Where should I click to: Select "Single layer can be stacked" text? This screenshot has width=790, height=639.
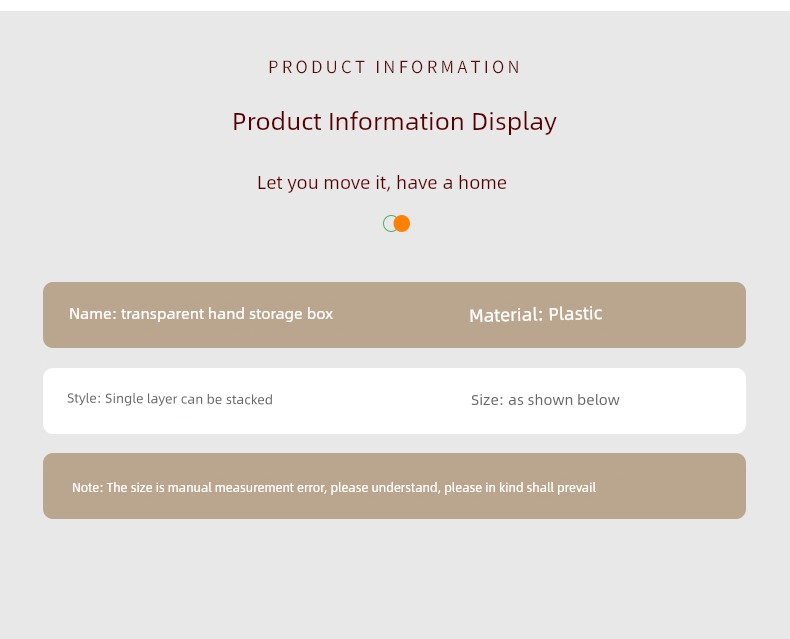[189, 400]
